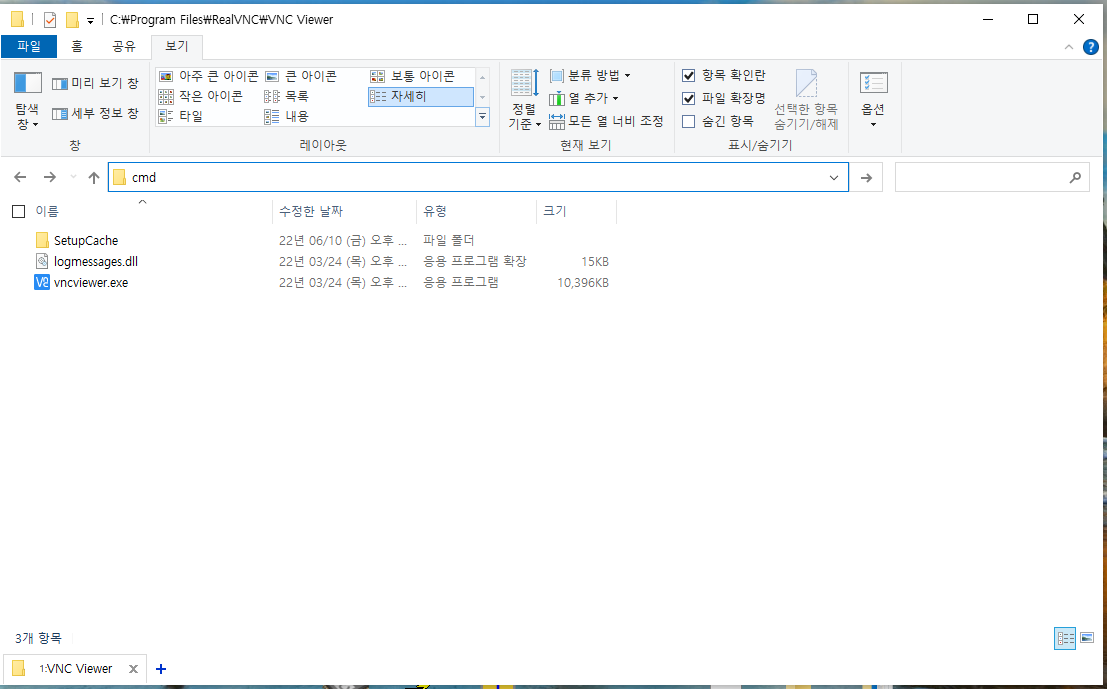Select the vncviewer.exe file
Image resolution: width=1107 pixels, height=689 pixels.
click(91, 282)
